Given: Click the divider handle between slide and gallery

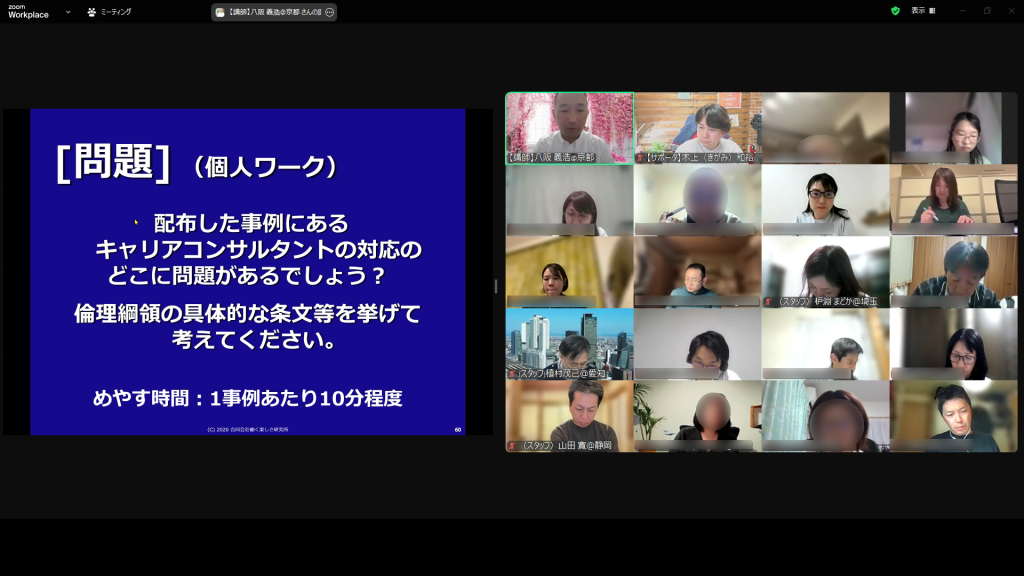Looking at the screenshot, I should pos(496,286).
